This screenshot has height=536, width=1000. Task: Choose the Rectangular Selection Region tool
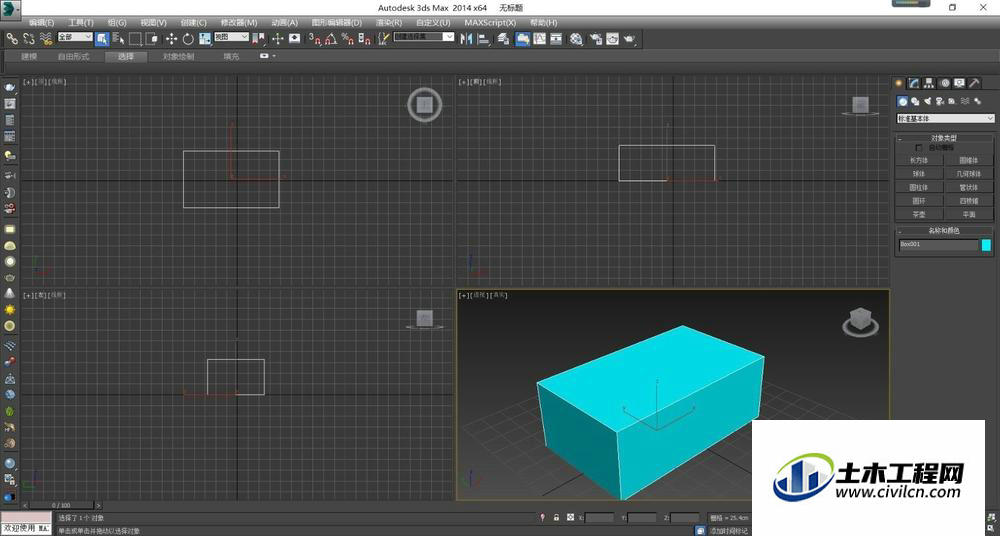pos(135,39)
